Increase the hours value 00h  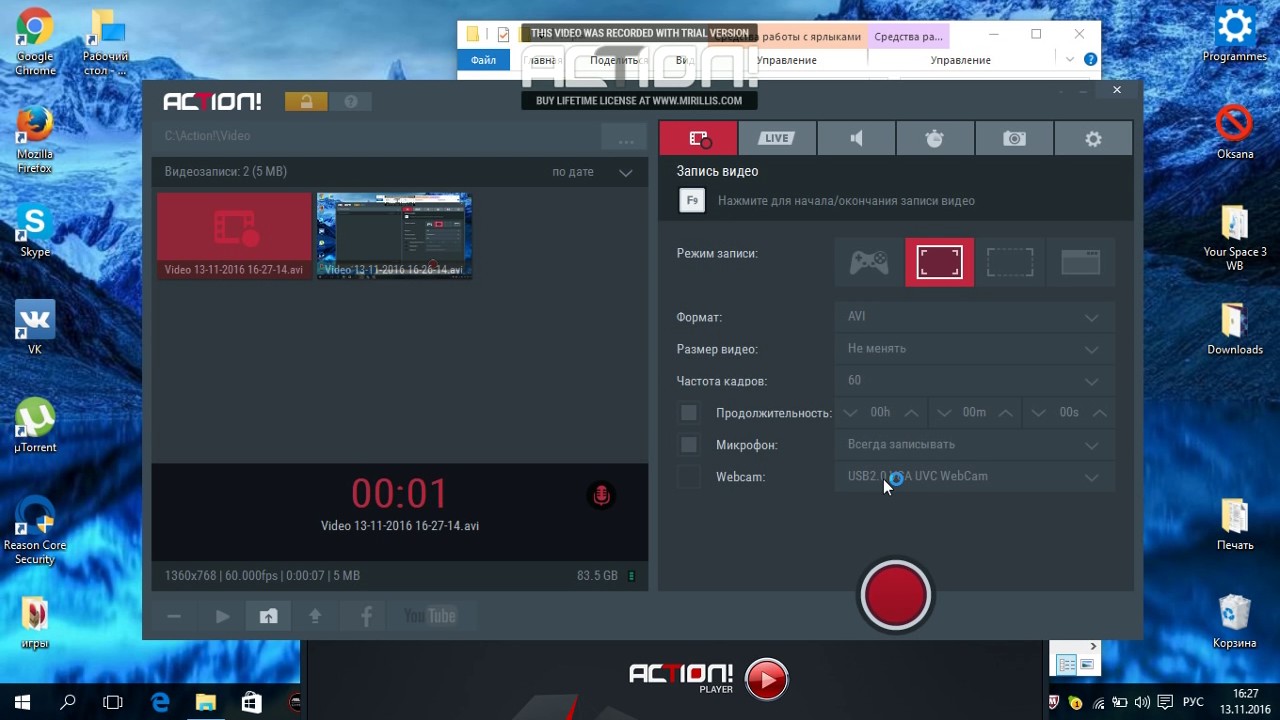[x=911, y=413]
